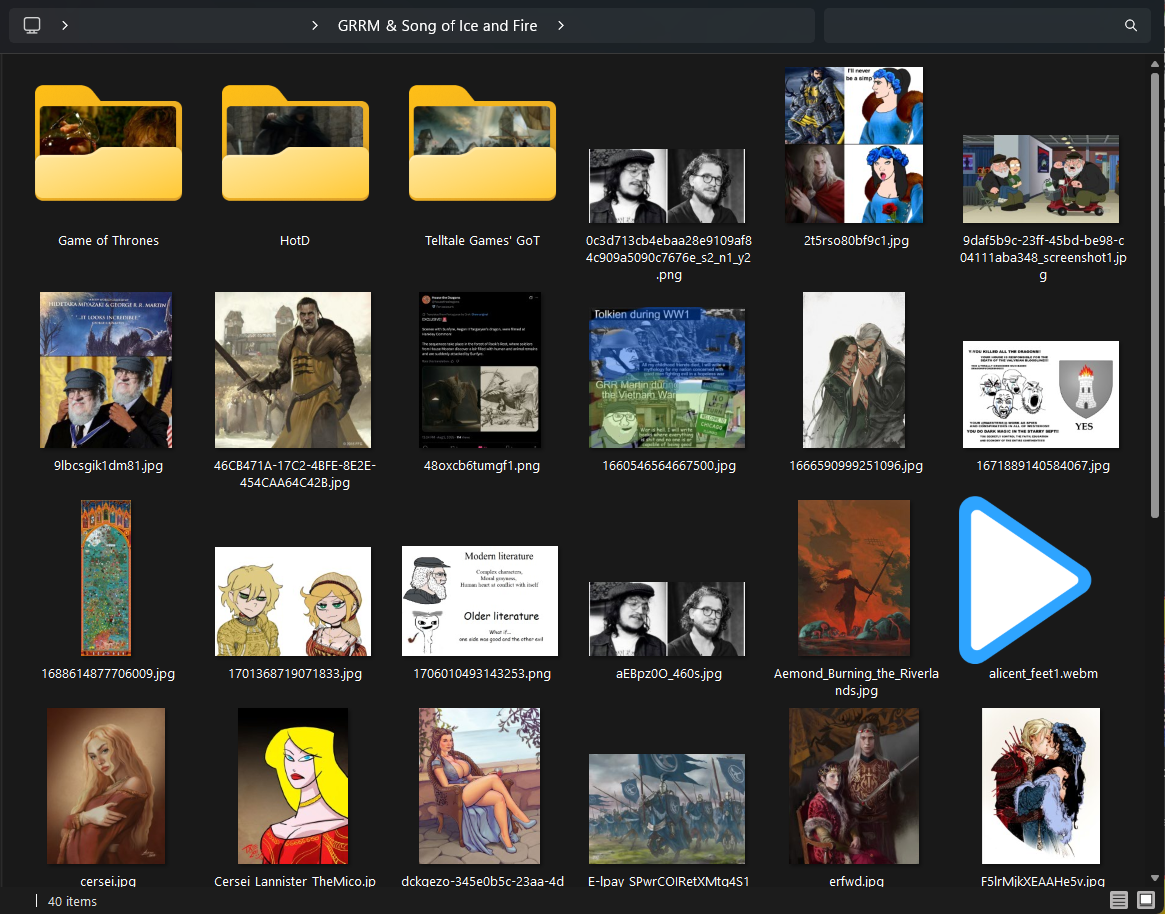1165x914 pixels.
Task: Click the 1671889140584067.jpg file name
Action: point(1043,466)
